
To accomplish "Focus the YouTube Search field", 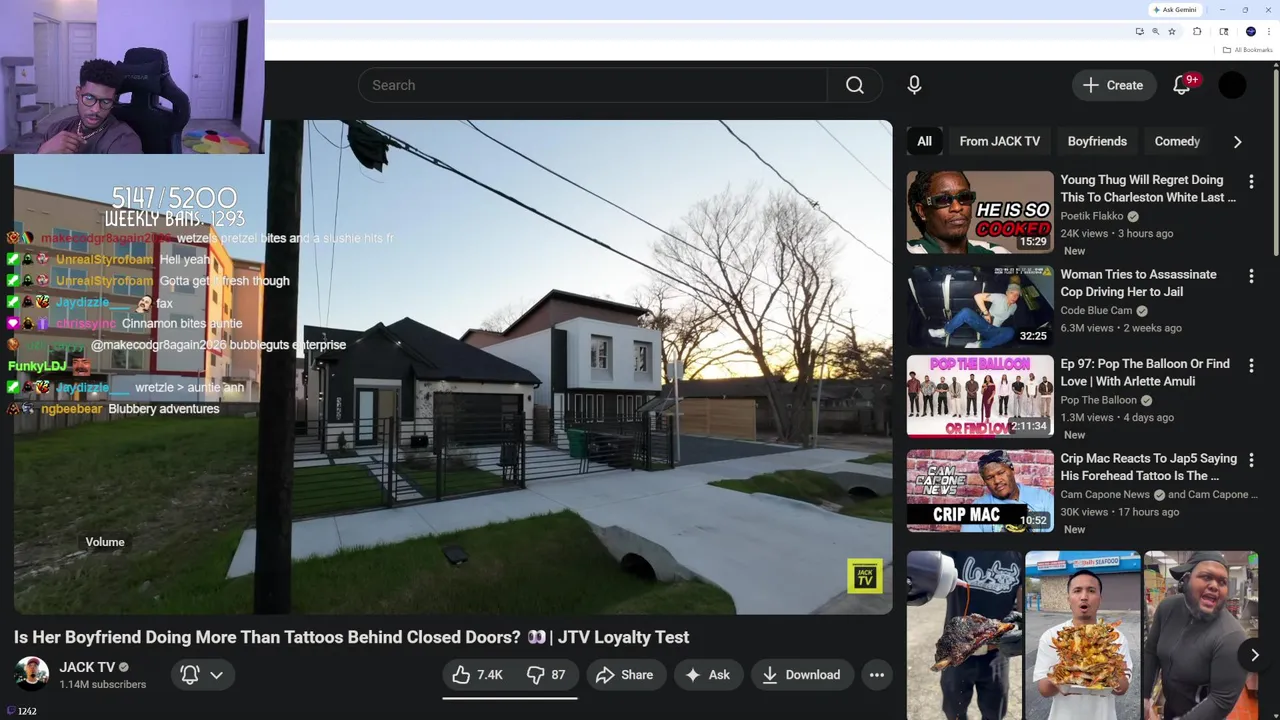I will click(x=593, y=85).
